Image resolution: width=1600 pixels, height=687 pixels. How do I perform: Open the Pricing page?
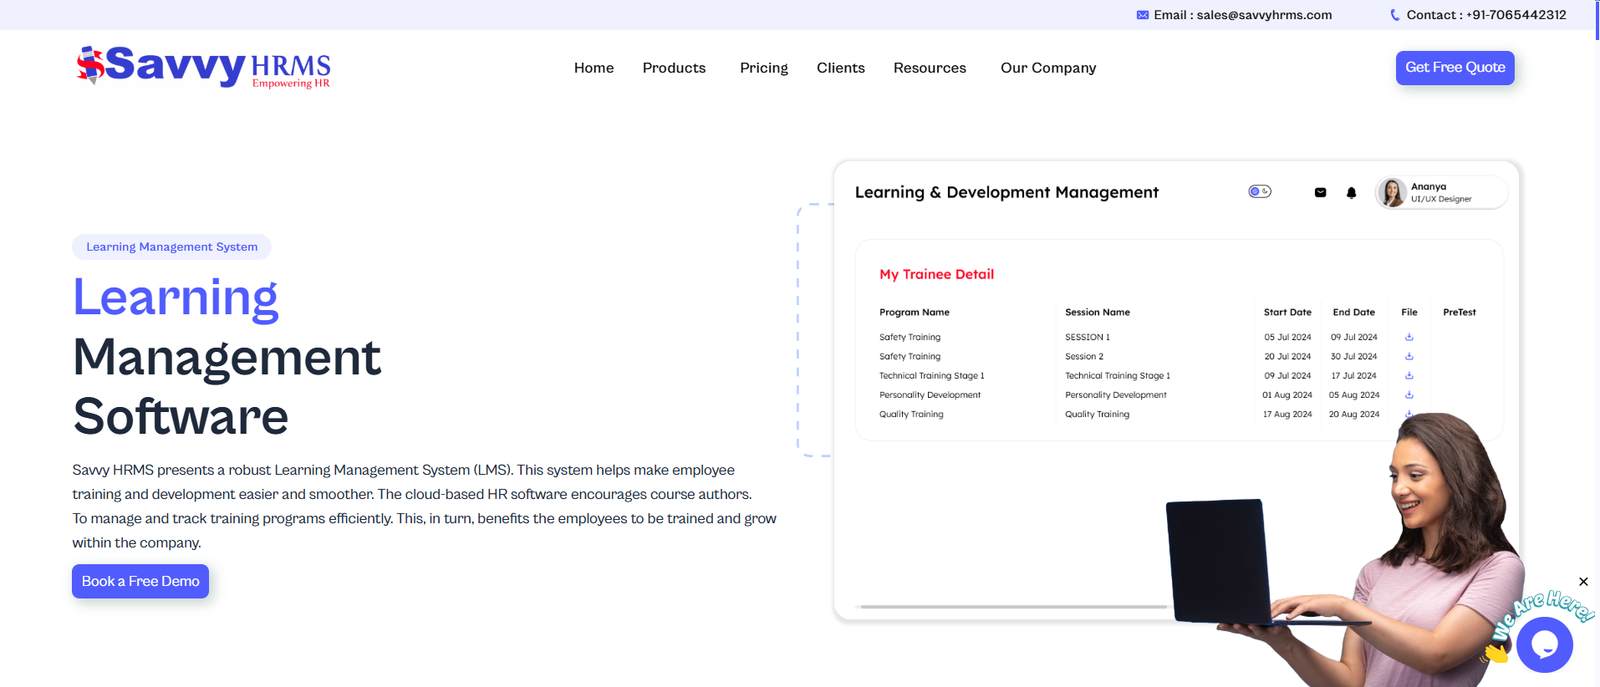764,68
